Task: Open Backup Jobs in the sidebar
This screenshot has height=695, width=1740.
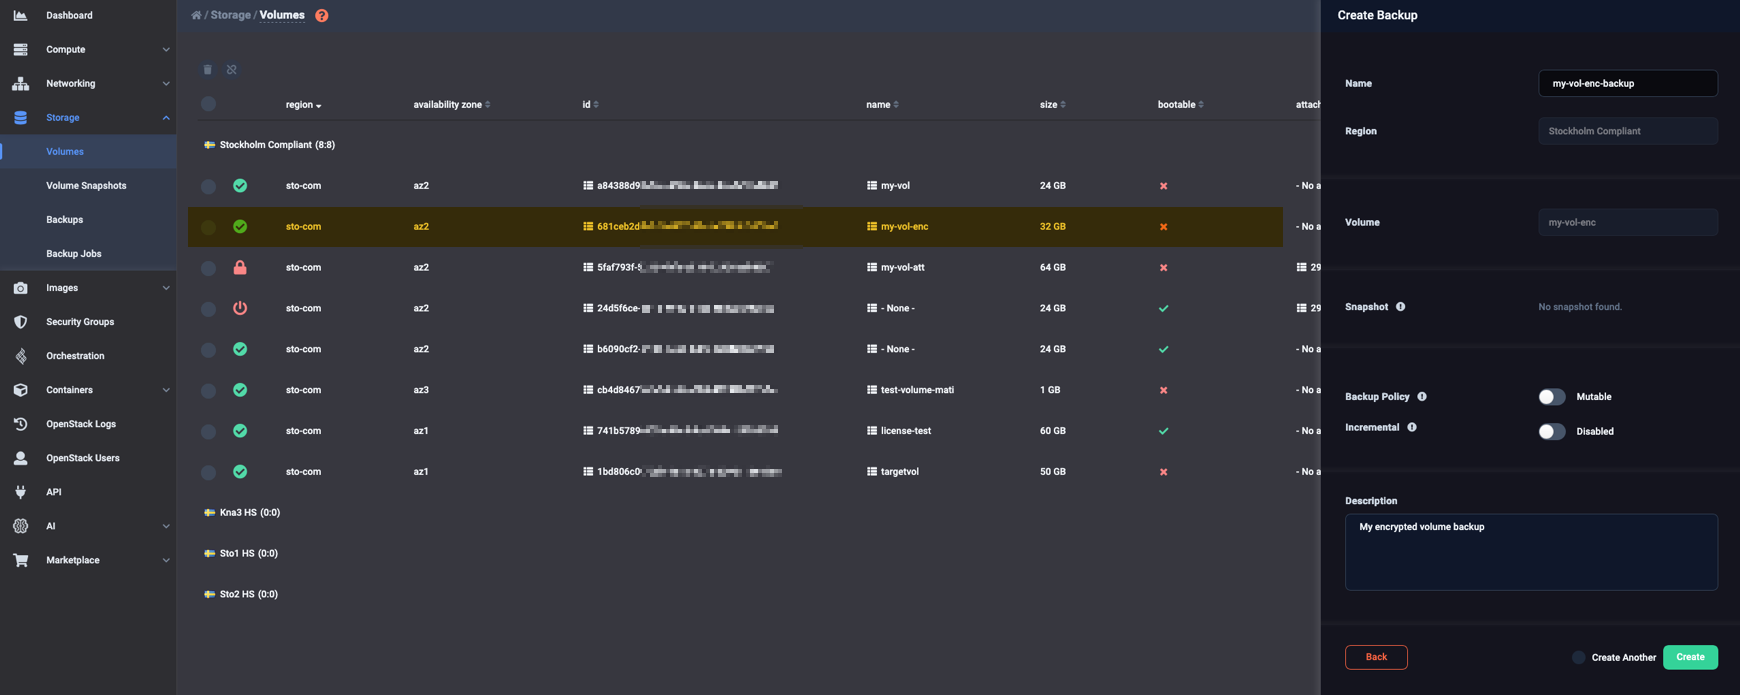Action: tap(73, 253)
